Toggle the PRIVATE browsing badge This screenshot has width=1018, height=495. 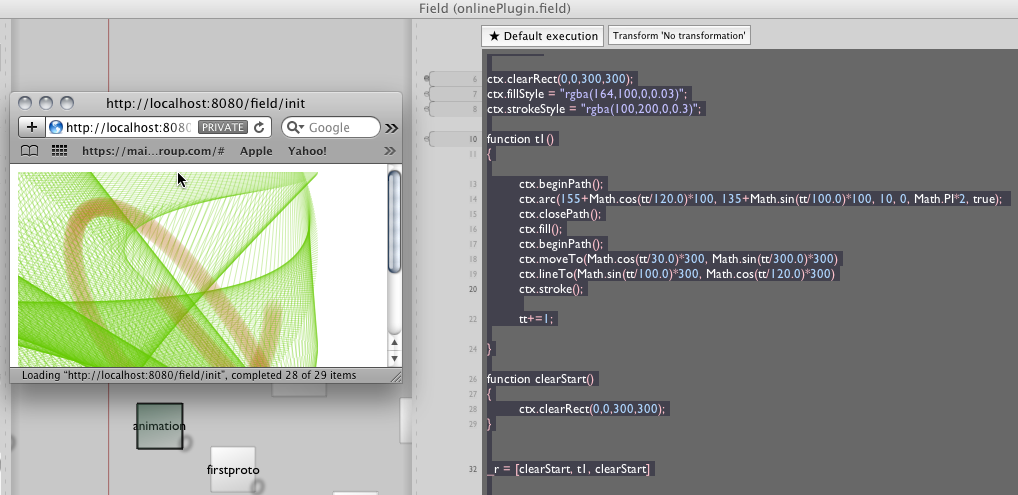pos(222,127)
